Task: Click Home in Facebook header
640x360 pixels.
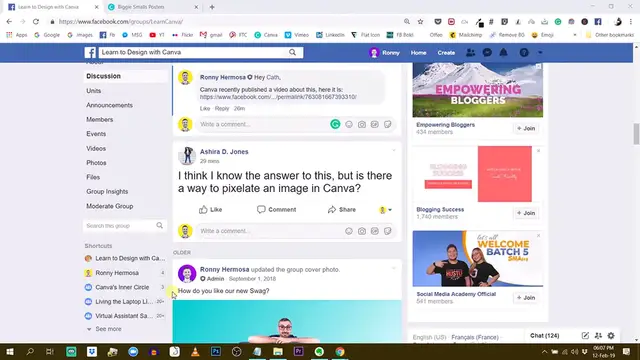Action: click(418, 53)
